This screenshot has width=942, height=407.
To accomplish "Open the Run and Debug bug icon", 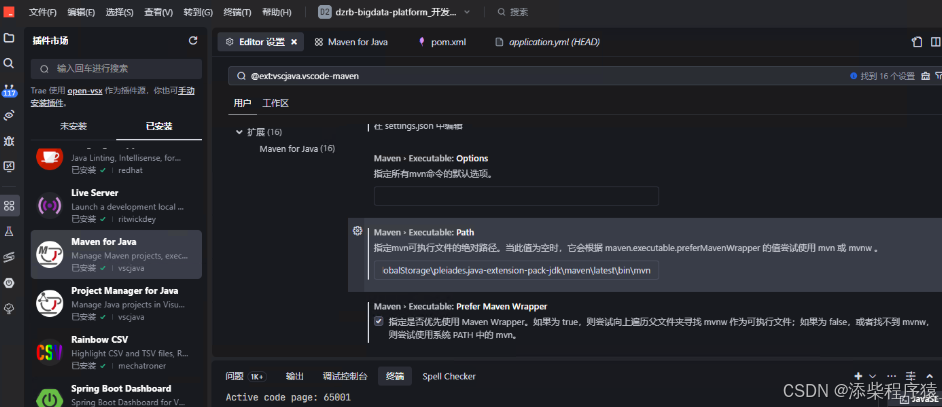I will pos(9,141).
